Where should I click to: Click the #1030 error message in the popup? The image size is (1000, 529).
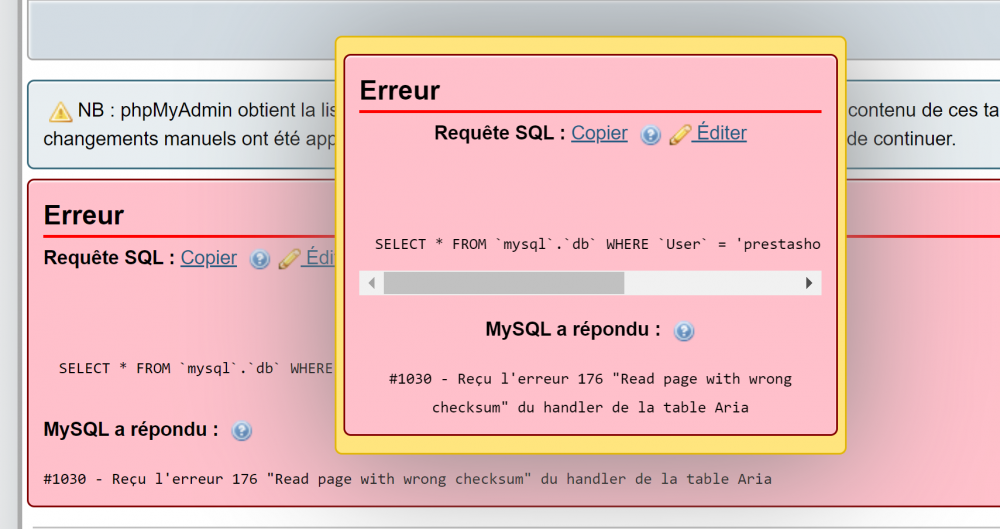[x=590, y=393]
